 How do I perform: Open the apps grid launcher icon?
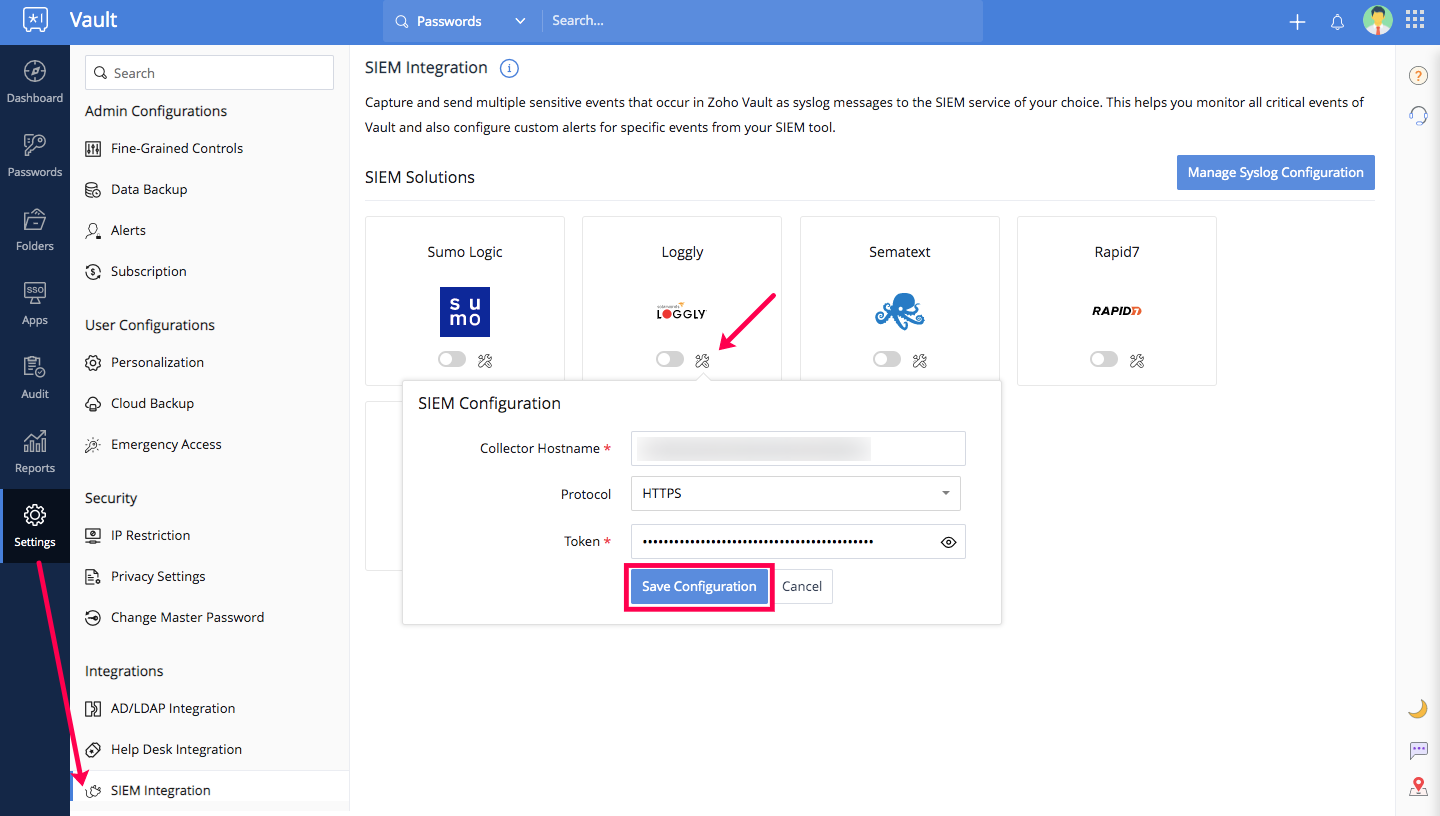pos(1415,20)
